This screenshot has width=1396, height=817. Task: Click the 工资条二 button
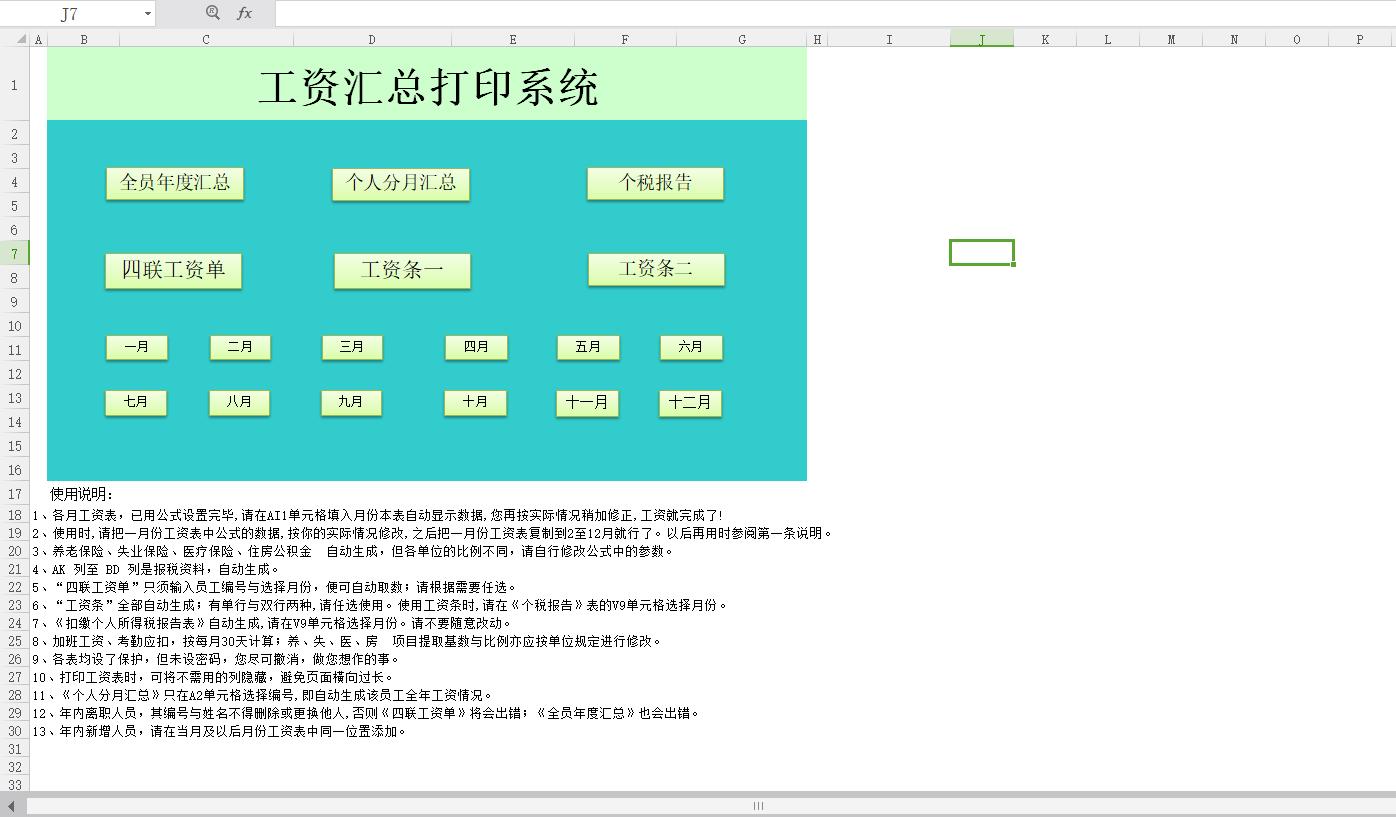pos(656,268)
